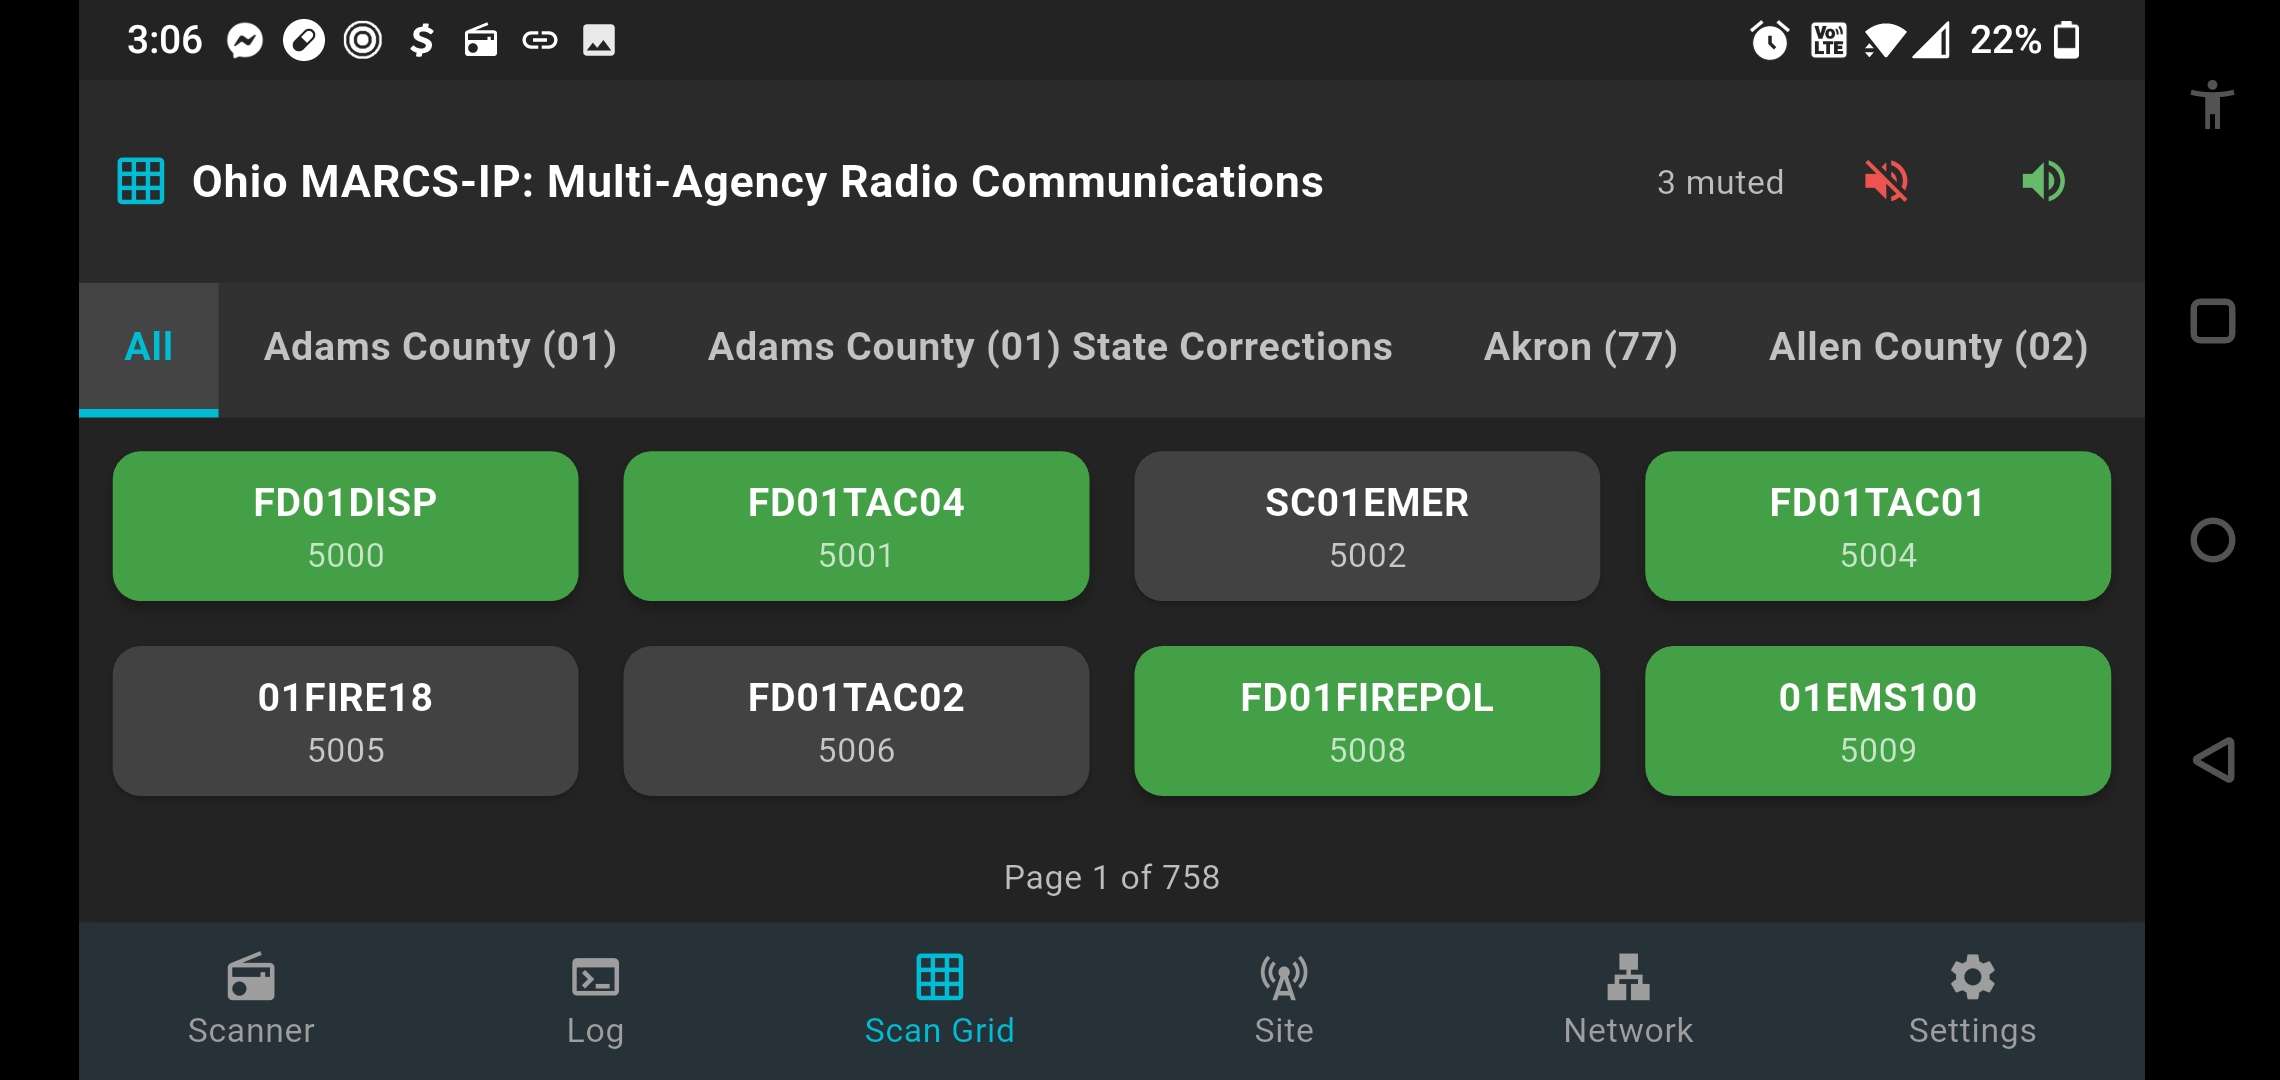
Task: Tap the Page 1 of 758 indicator
Action: [1112, 877]
